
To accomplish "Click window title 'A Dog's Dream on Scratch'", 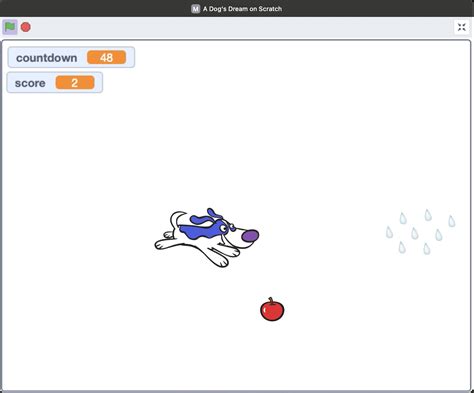I will 242,9.
